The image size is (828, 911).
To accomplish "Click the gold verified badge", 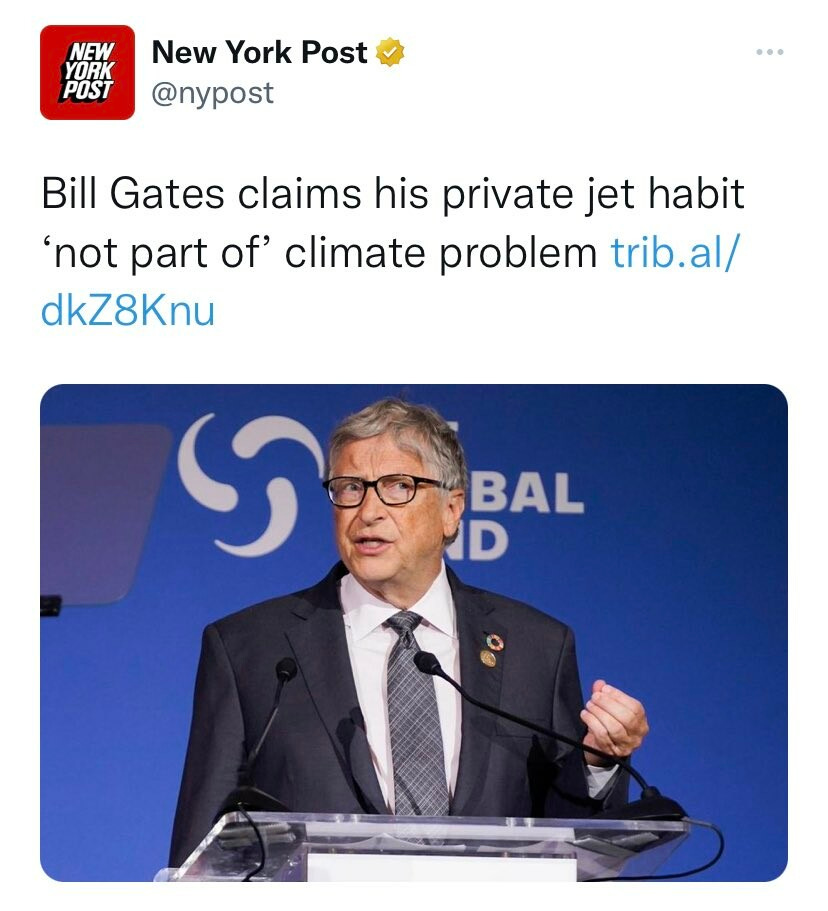I will coord(390,53).
